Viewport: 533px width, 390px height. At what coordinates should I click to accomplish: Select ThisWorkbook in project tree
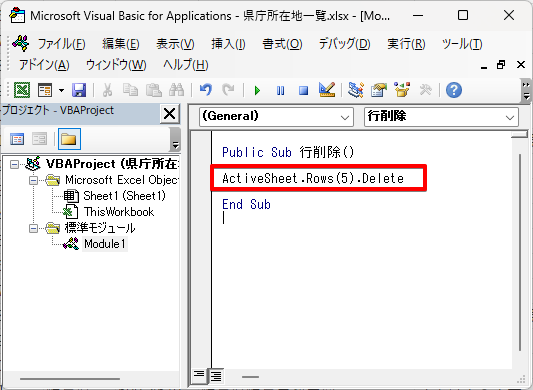tap(119, 212)
